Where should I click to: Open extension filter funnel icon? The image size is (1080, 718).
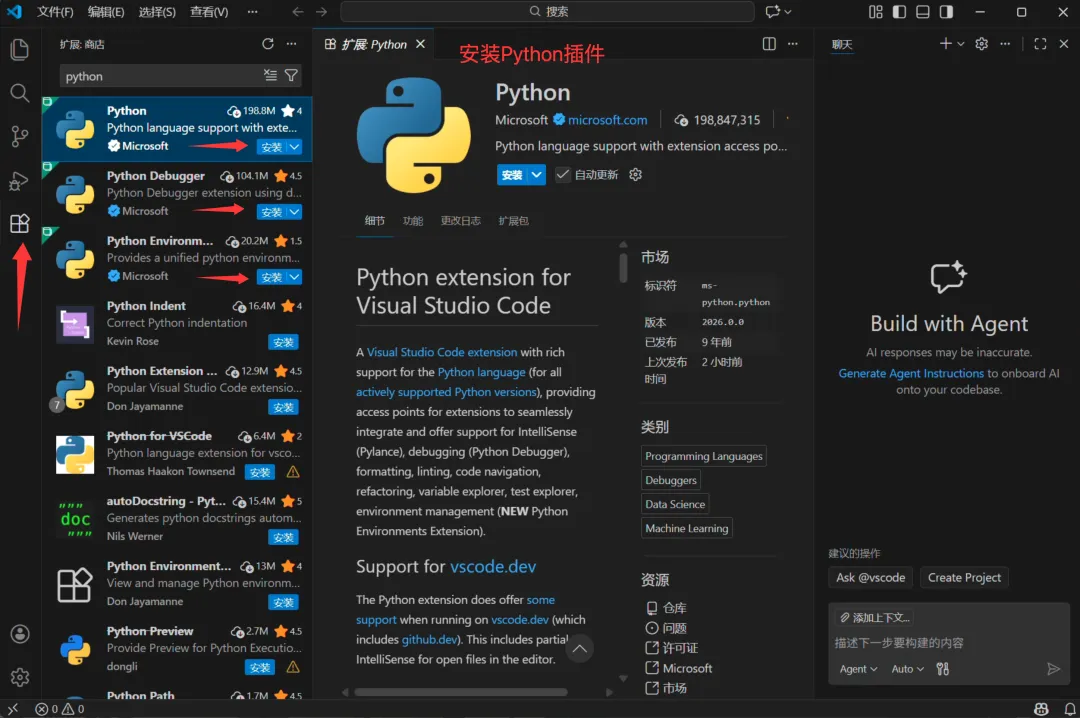point(291,75)
